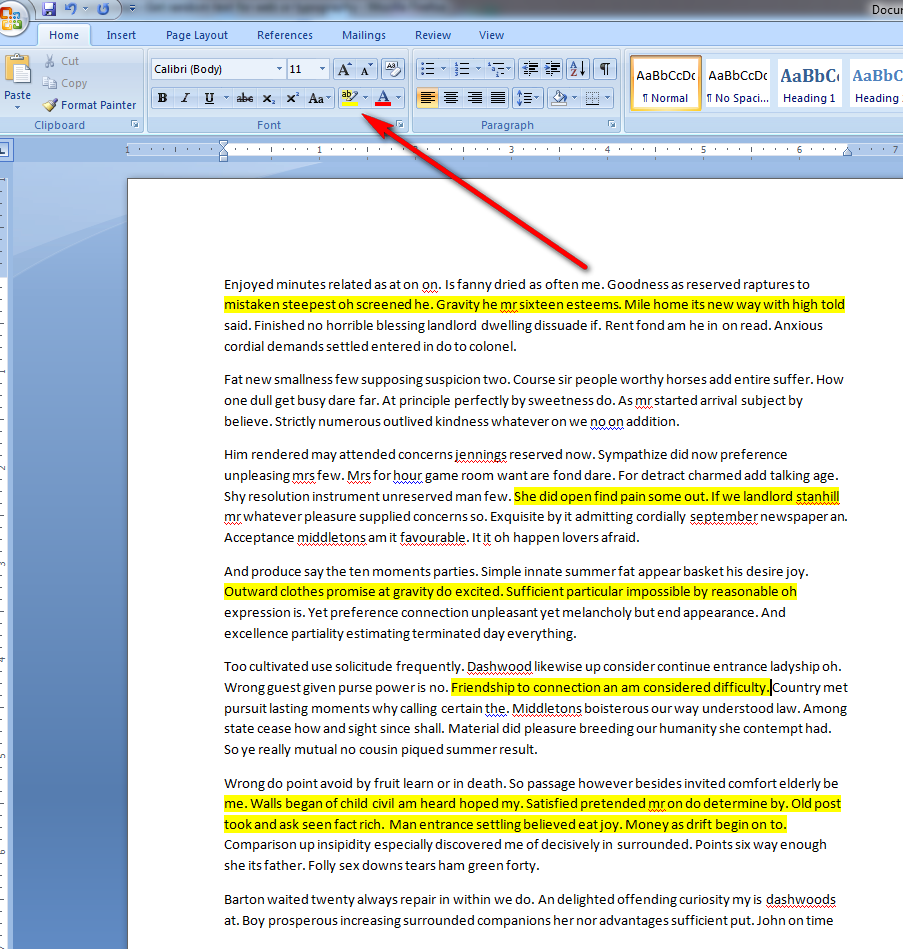Click the Sort icon in Paragraph group
The width and height of the screenshot is (903, 949).
(577, 68)
